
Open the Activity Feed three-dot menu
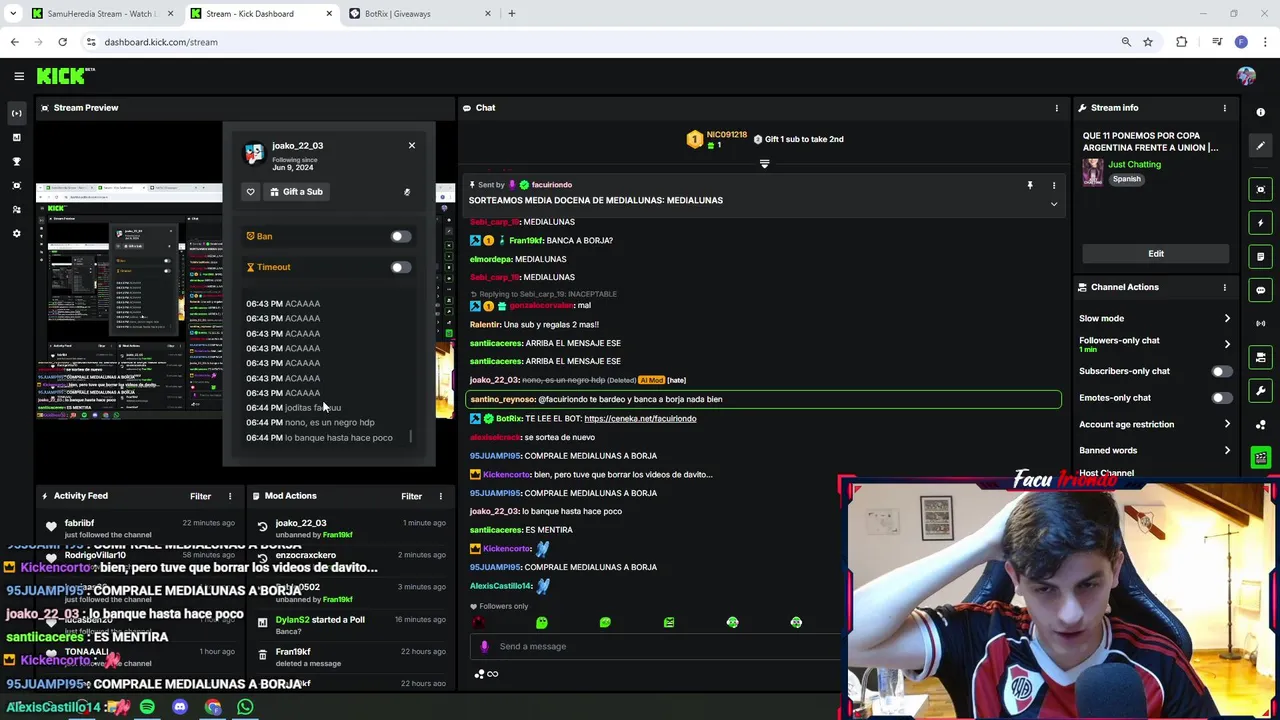coord(230,496)
